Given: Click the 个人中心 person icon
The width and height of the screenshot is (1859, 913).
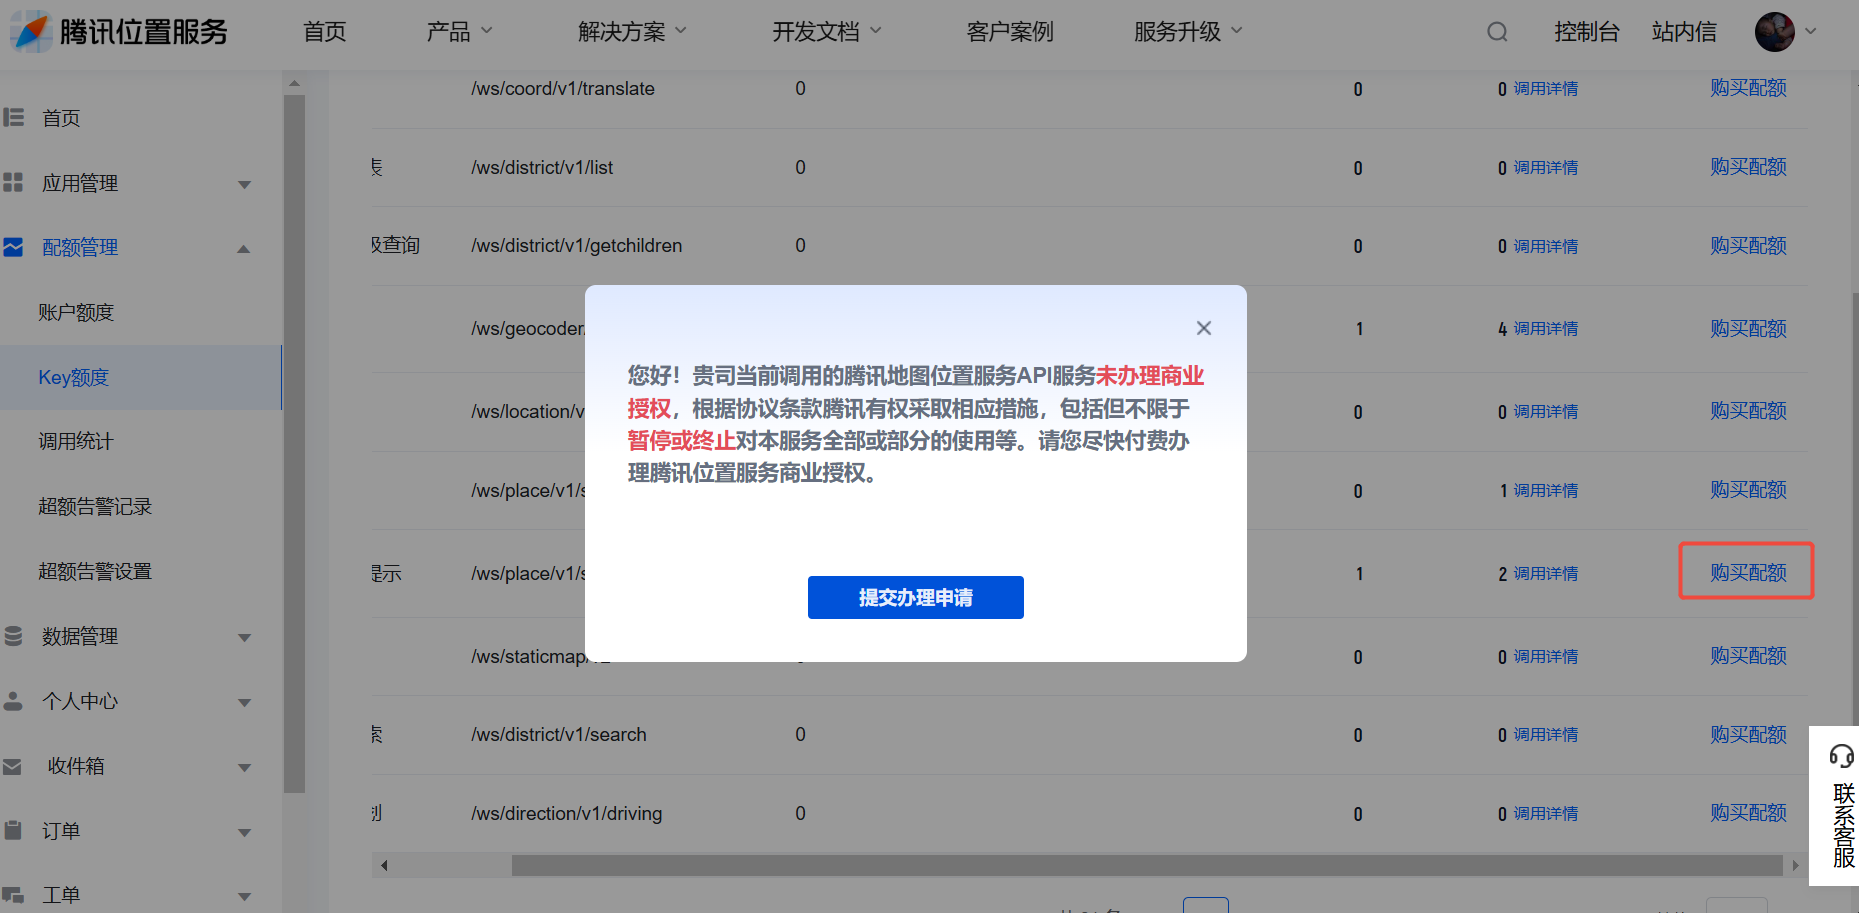Looking at the screenshot, I should coord(13,701).
